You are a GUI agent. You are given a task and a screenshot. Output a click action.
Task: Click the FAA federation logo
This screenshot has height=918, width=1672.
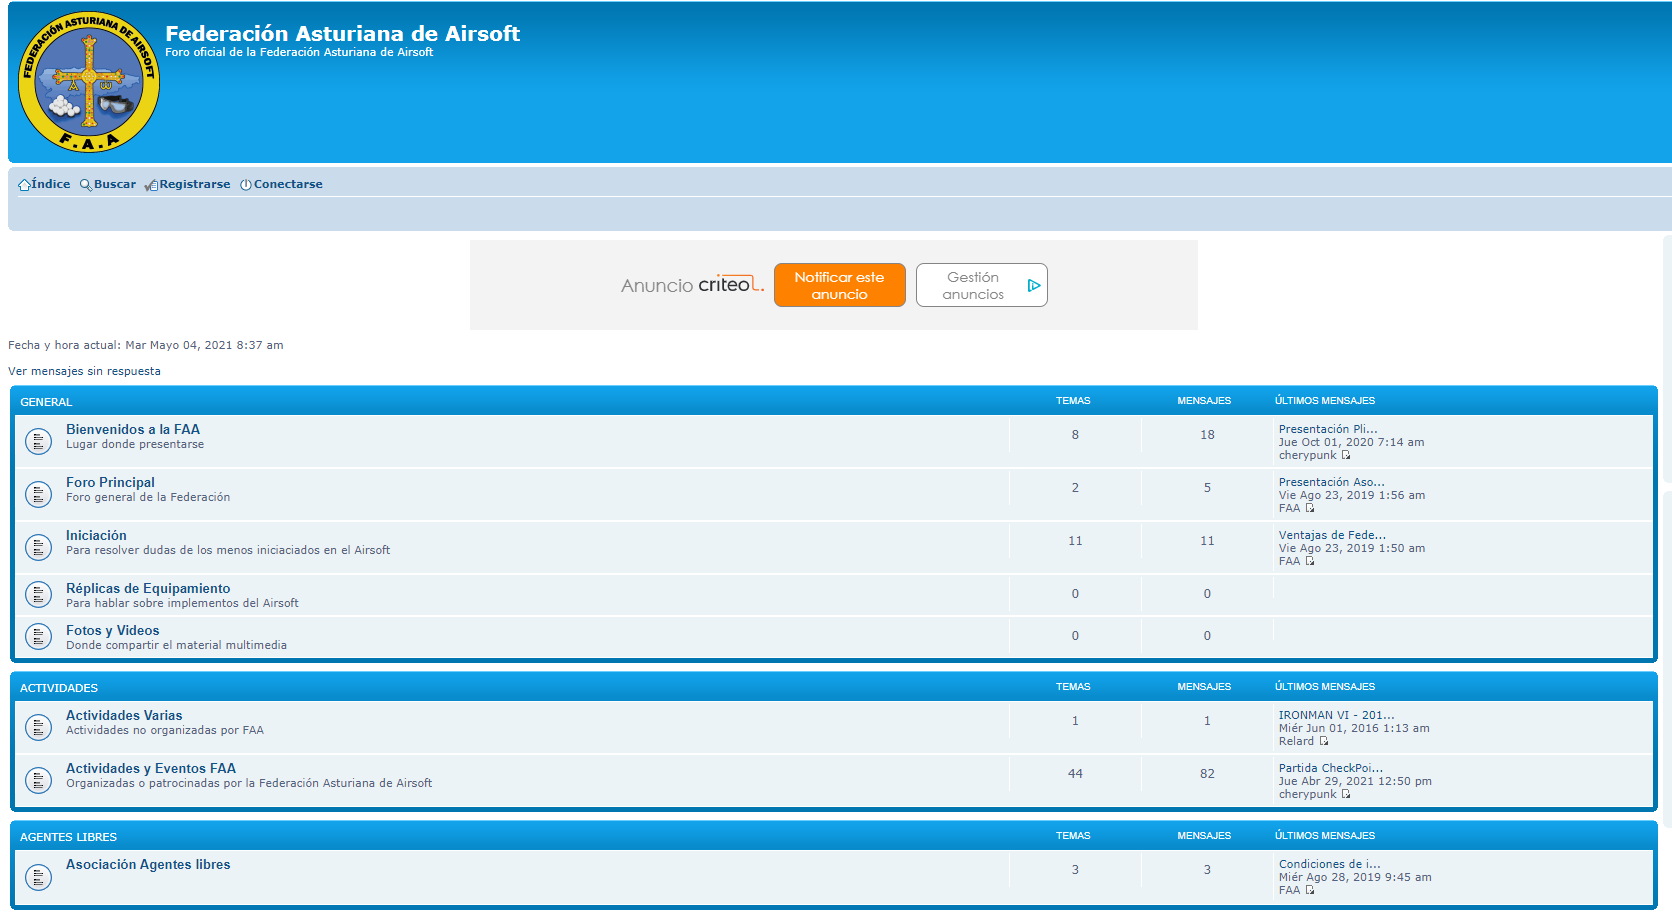click(x=89, y=82)
